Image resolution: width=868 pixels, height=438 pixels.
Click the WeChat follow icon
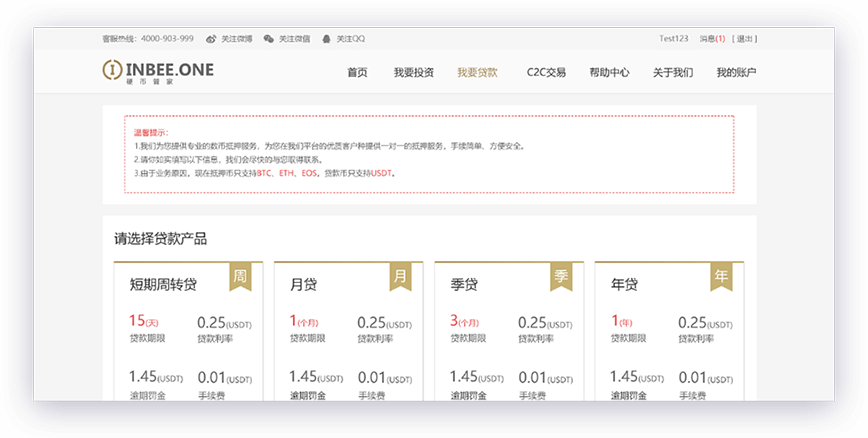[269, 39]
